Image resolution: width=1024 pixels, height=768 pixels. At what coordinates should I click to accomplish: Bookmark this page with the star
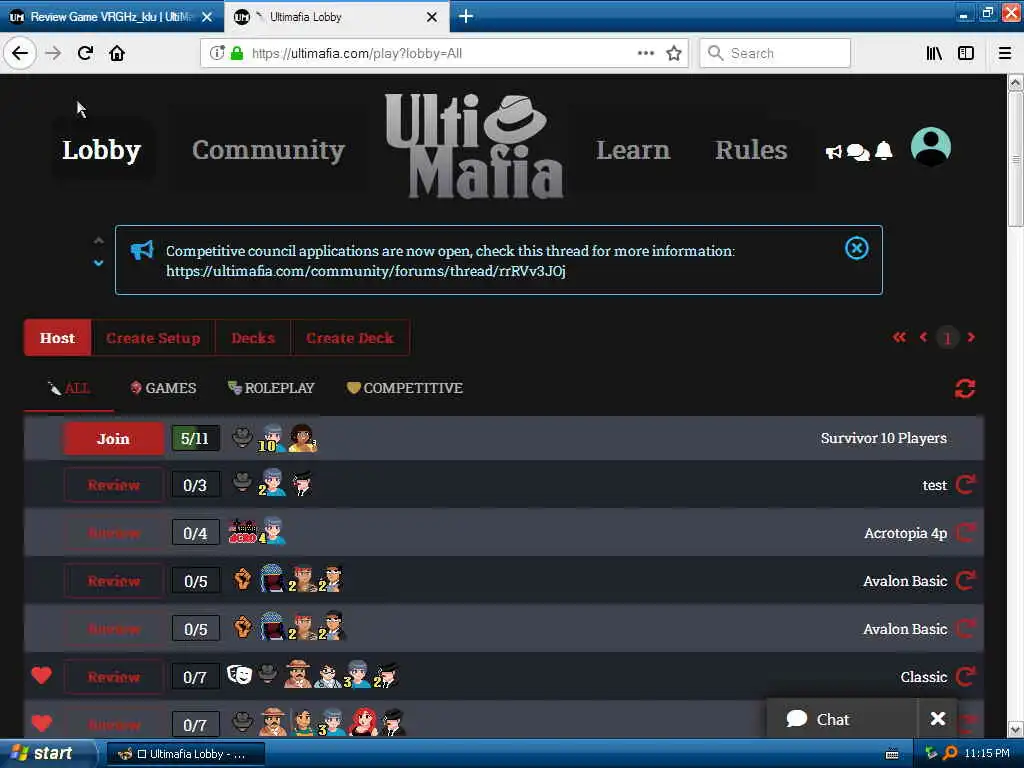673,54
